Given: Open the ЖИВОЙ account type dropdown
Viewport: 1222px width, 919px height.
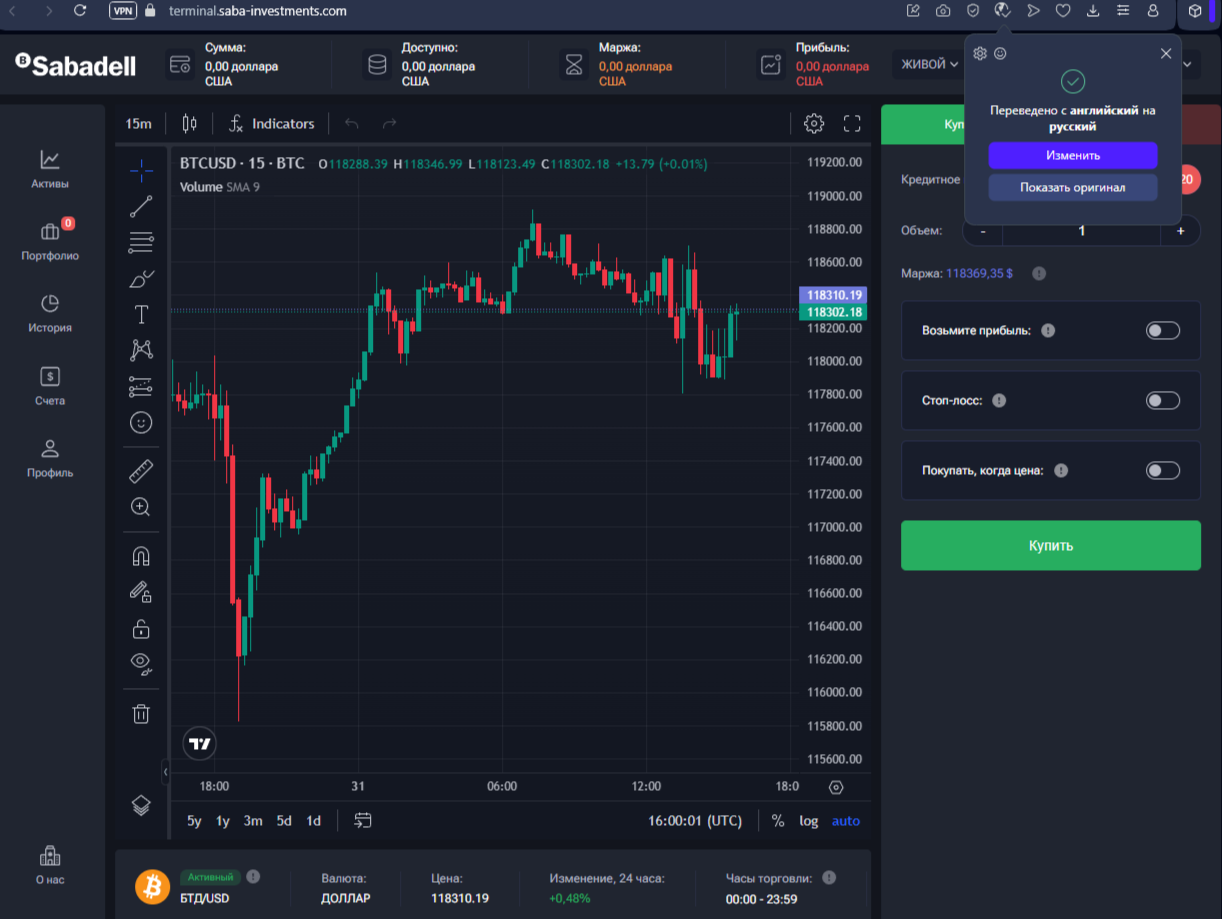Looking at the screenshot, I should point(930,64).
